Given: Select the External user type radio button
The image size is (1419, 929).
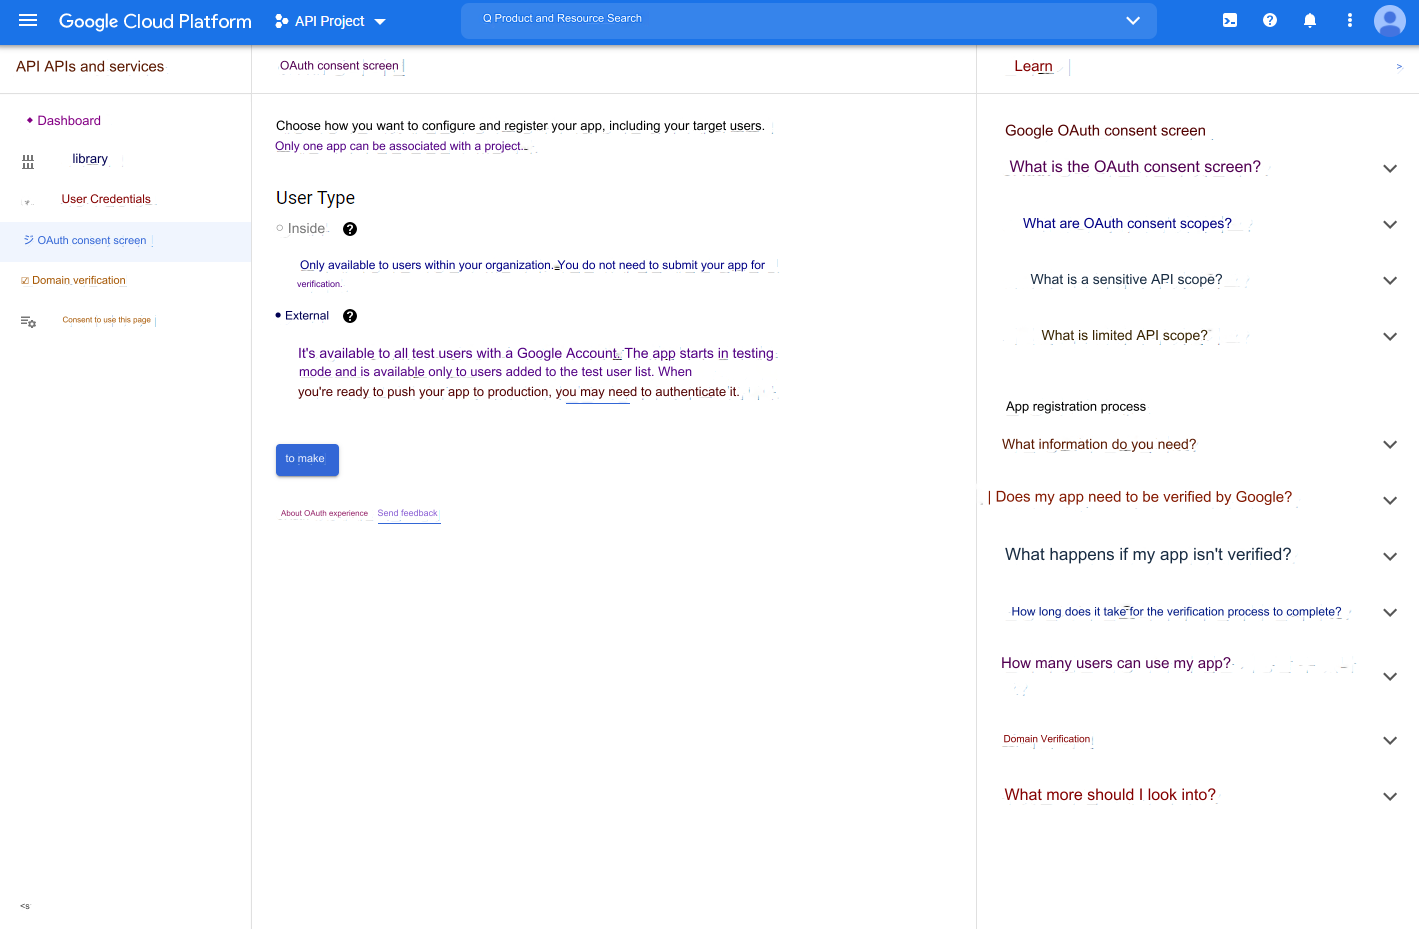Looking at the screenshot, I should (x=278, y=315).
